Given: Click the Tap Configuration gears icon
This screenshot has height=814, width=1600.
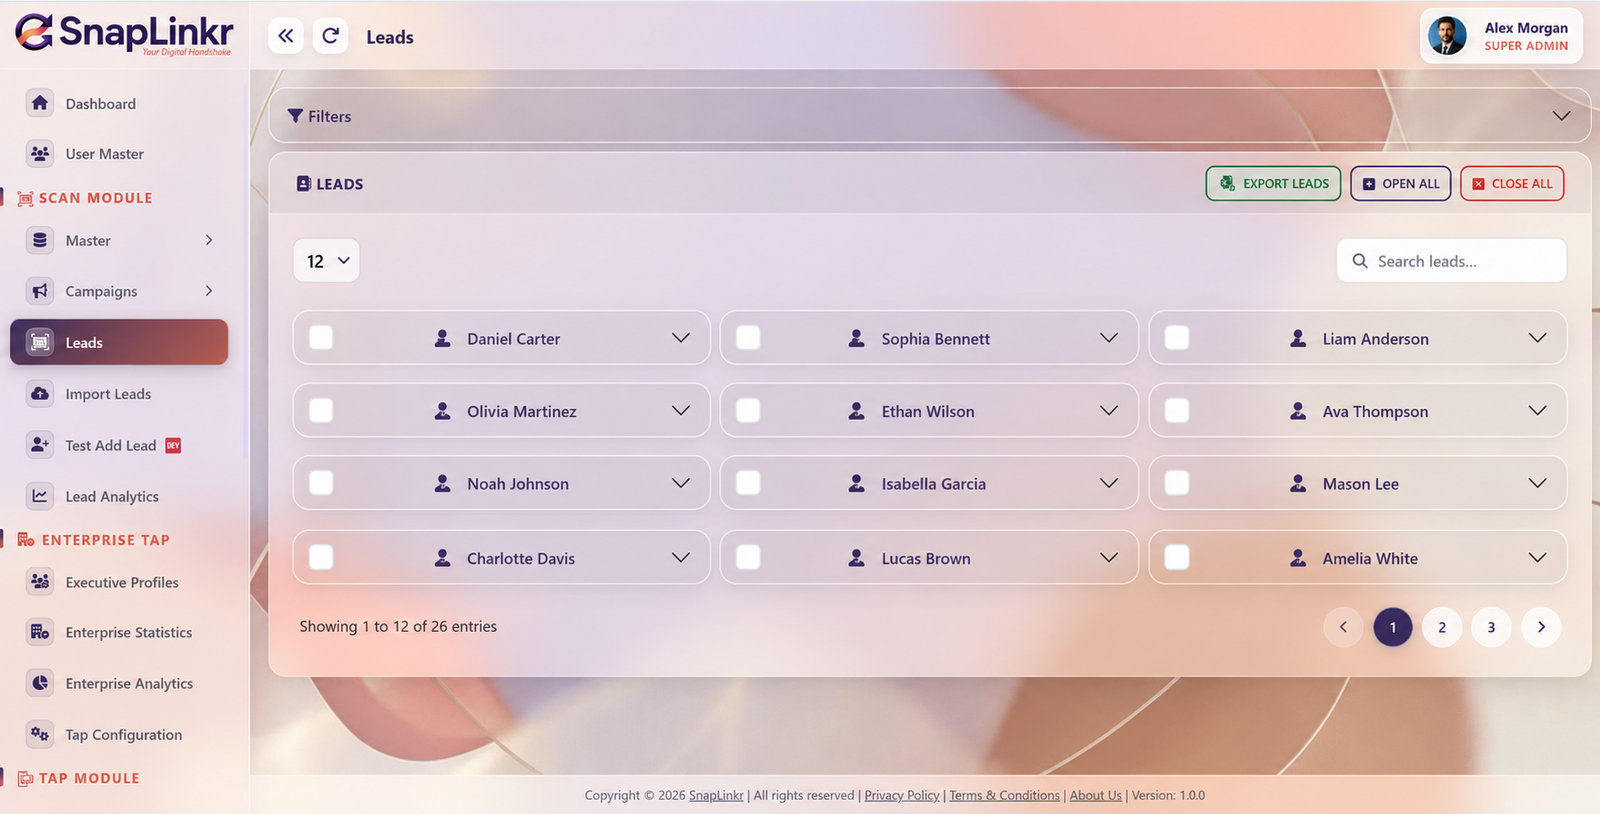Looking at the screenshot, I should click(x=40, y=734).
